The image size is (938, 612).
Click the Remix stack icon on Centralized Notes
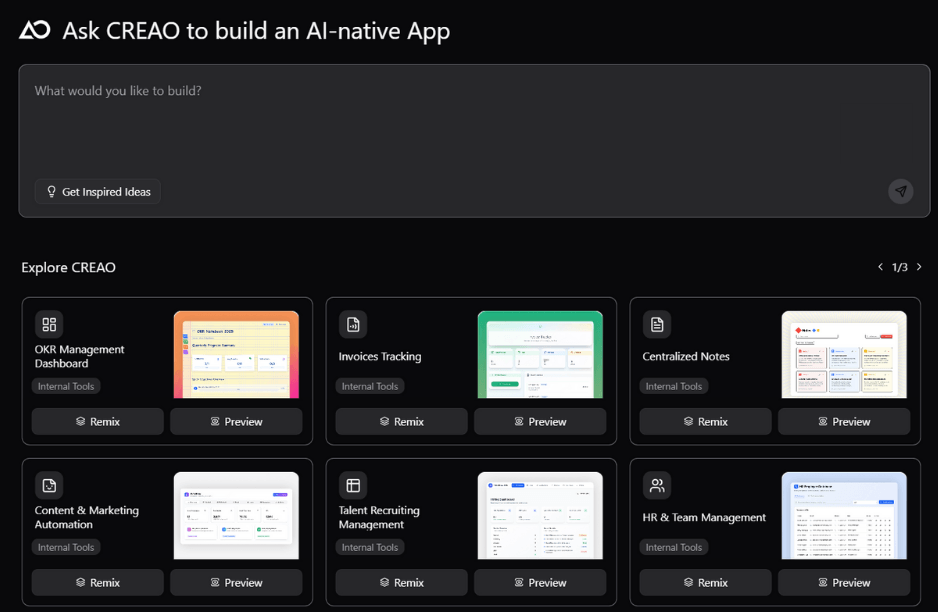(689, 421)
